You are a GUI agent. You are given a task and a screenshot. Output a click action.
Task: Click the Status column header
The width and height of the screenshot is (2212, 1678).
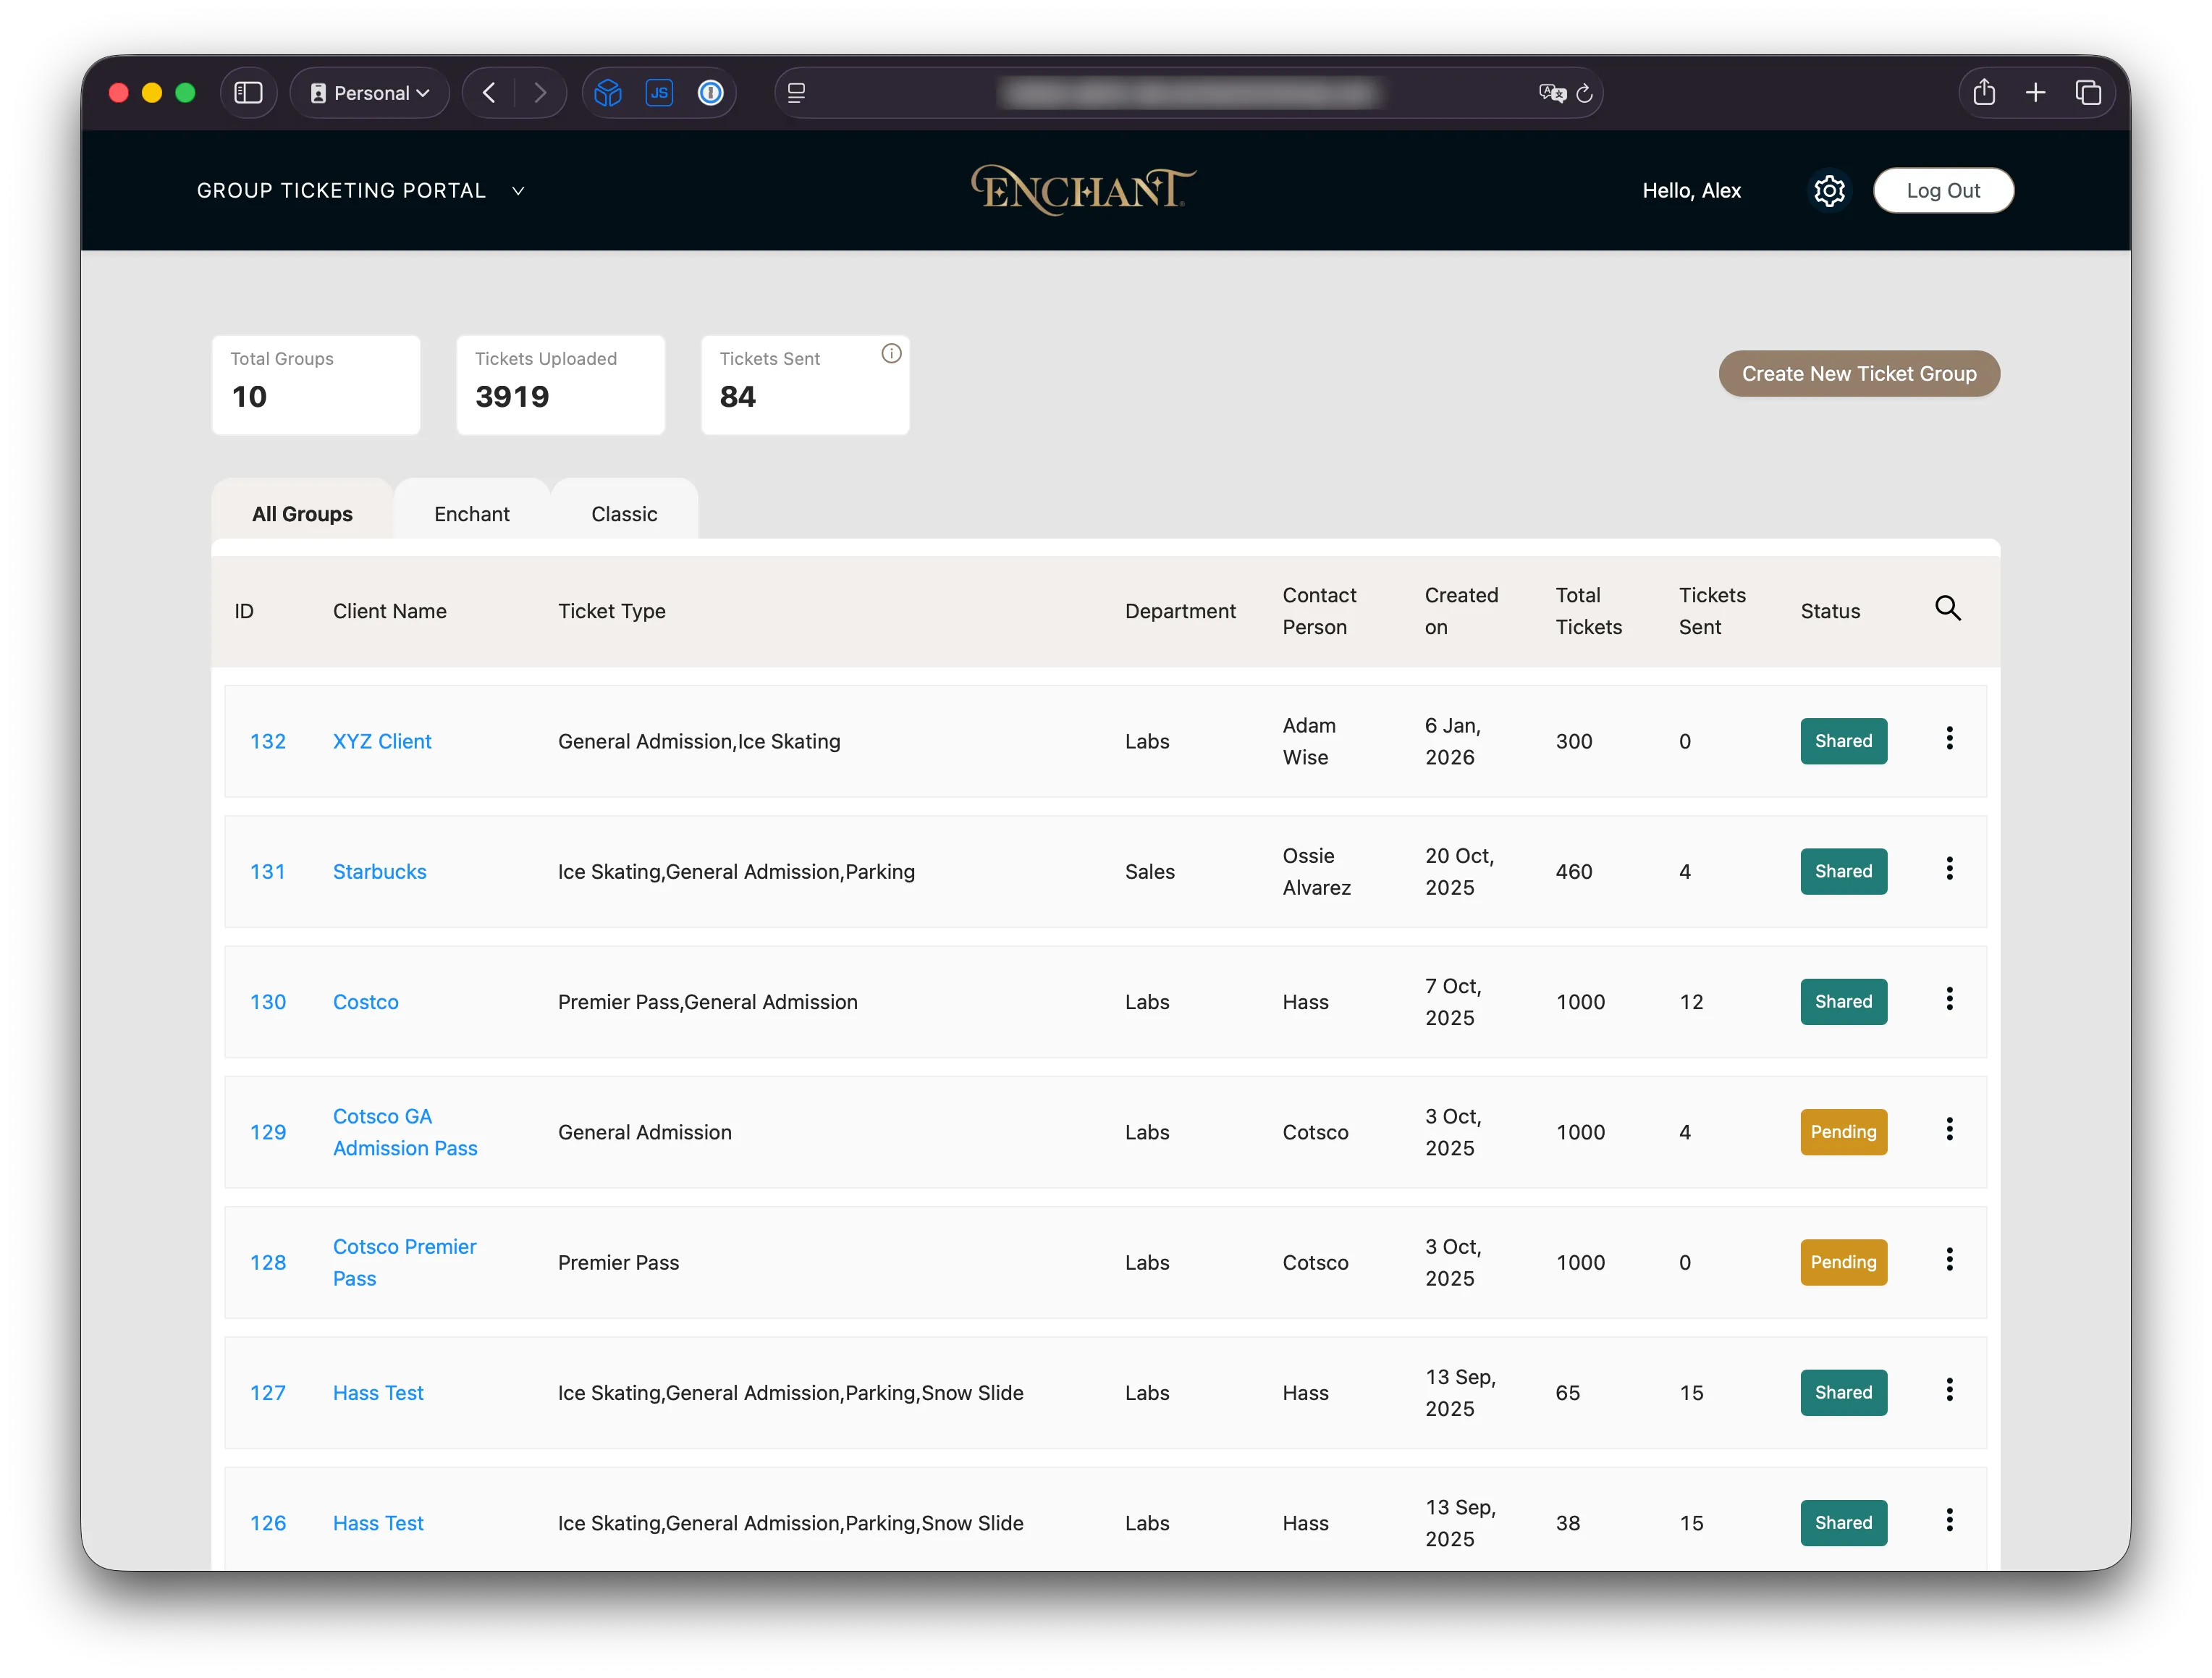[x=1830, y=611]
